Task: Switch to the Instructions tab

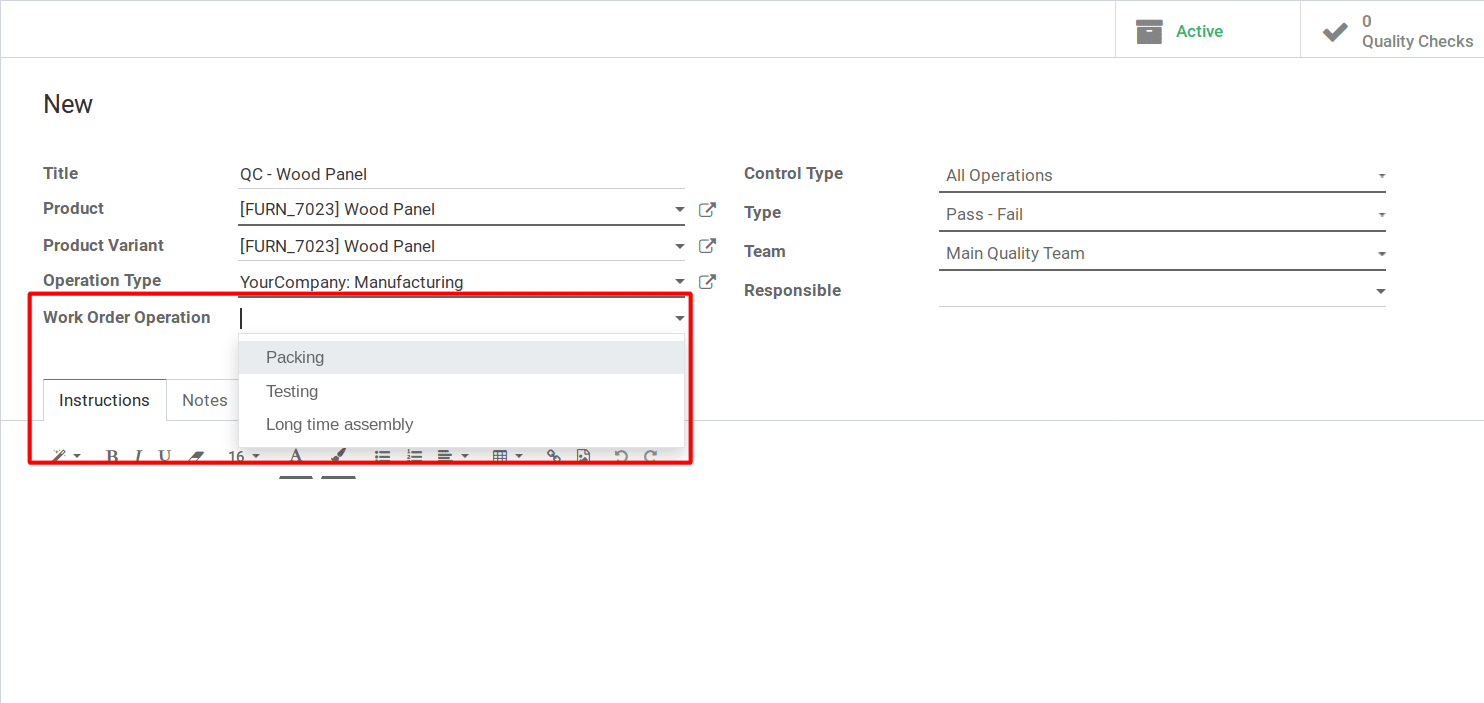Action: pos(104,400)
